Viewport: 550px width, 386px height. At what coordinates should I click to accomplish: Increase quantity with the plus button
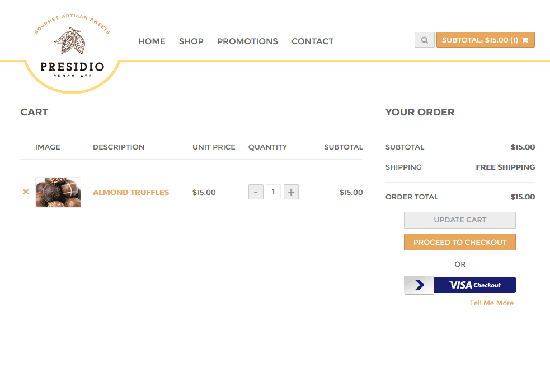click(x=291, y=192)
